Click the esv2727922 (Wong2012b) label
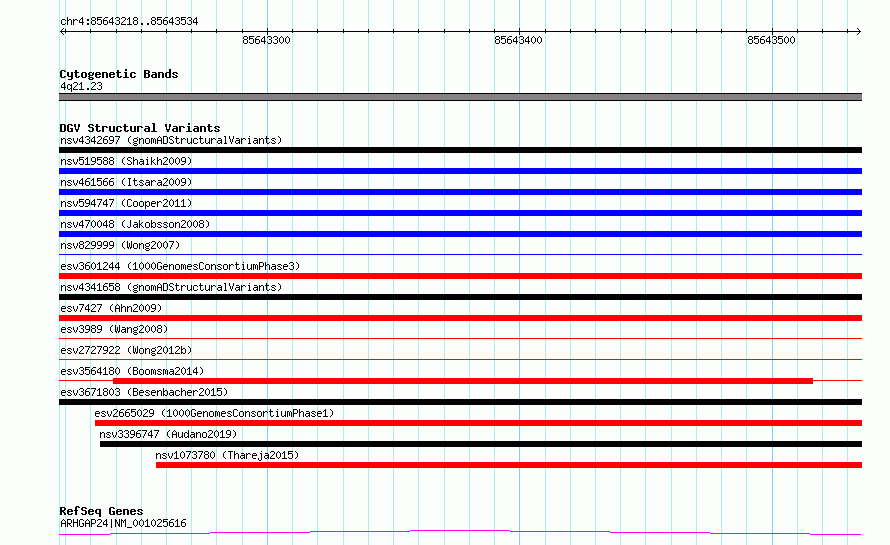 (x=126, y=350)
